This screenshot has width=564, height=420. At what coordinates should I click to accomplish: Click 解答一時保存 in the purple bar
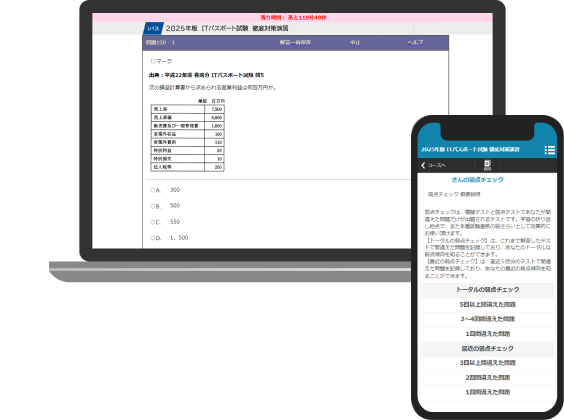(x=295, y=42)
